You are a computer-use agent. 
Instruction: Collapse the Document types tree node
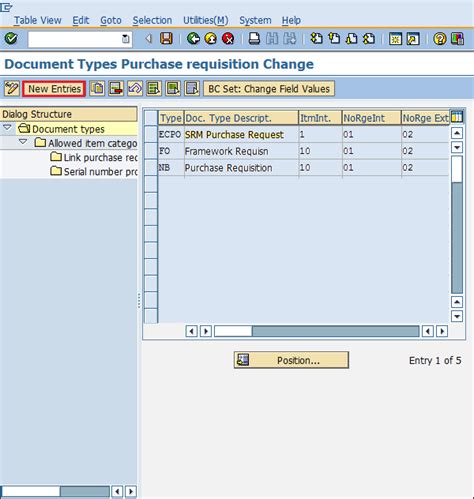click(7, 128)
